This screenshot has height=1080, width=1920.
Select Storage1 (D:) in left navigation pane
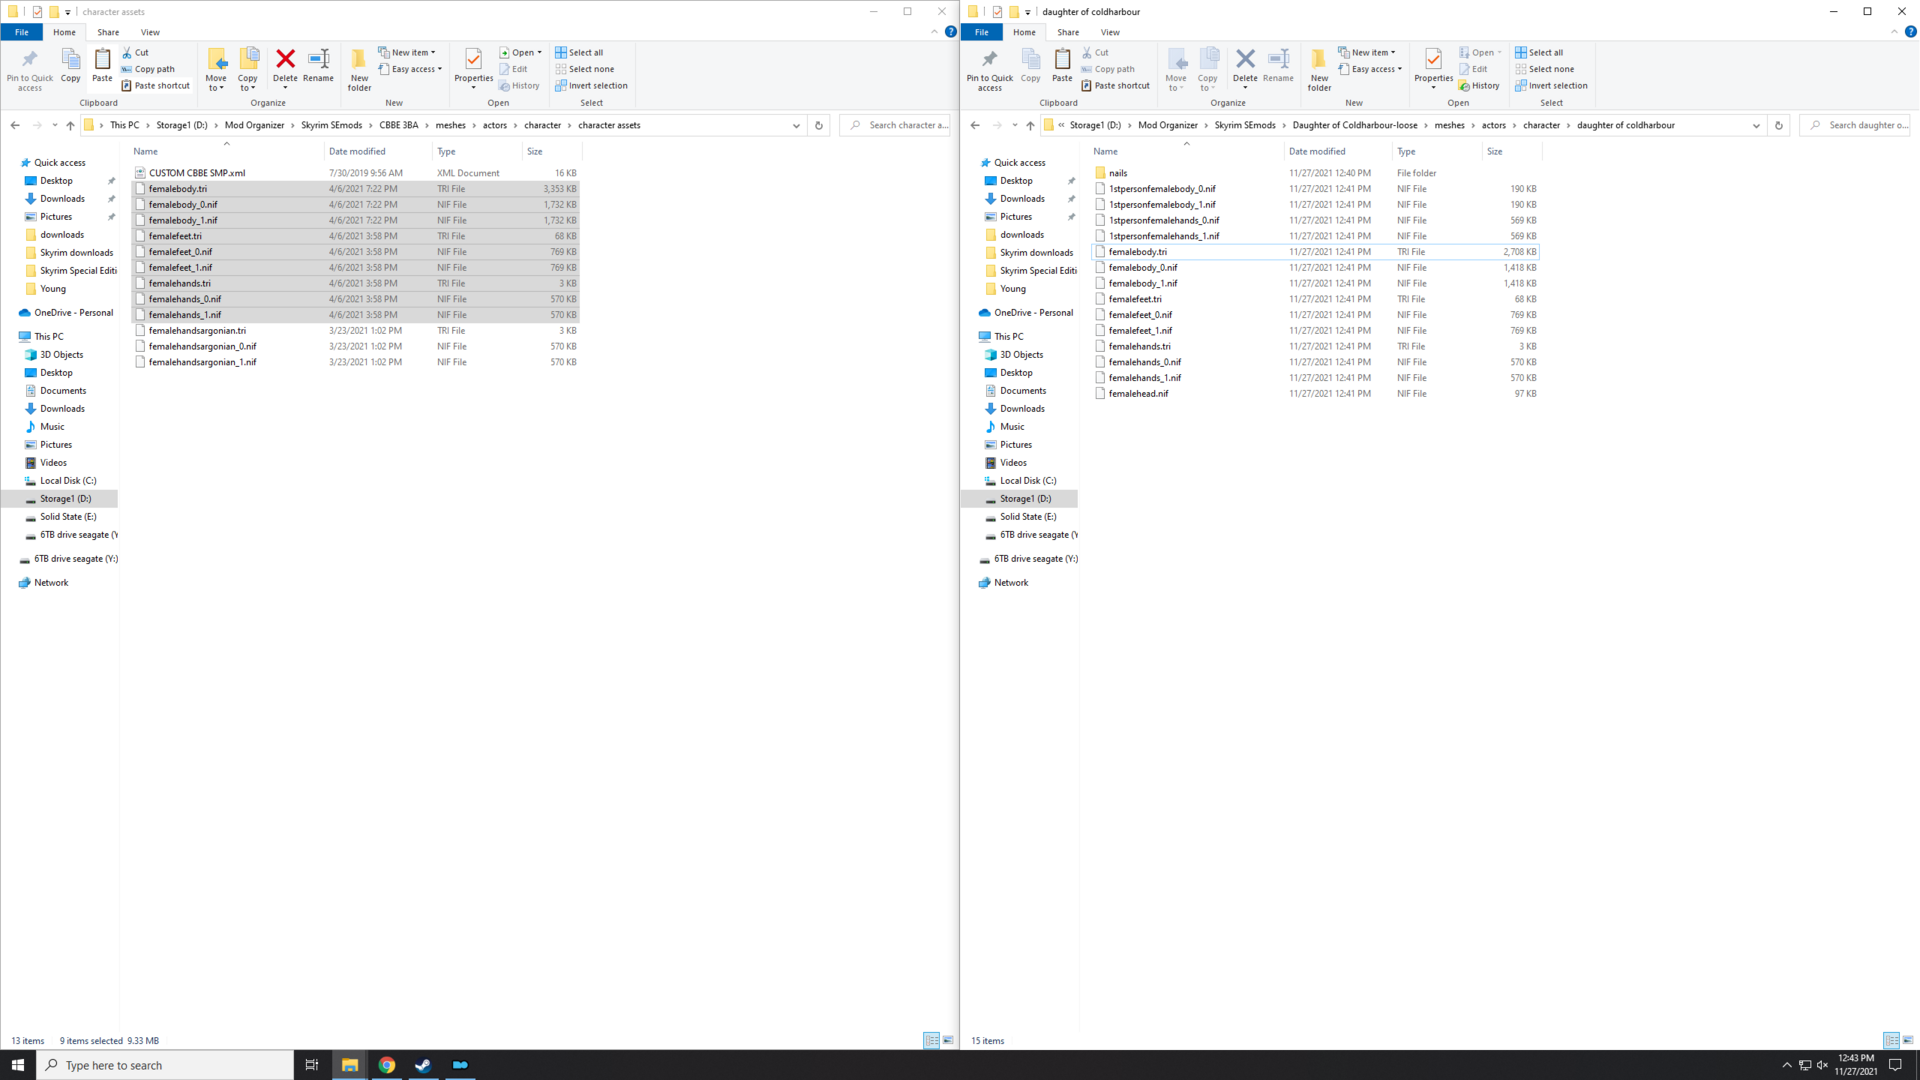point(65,499)
